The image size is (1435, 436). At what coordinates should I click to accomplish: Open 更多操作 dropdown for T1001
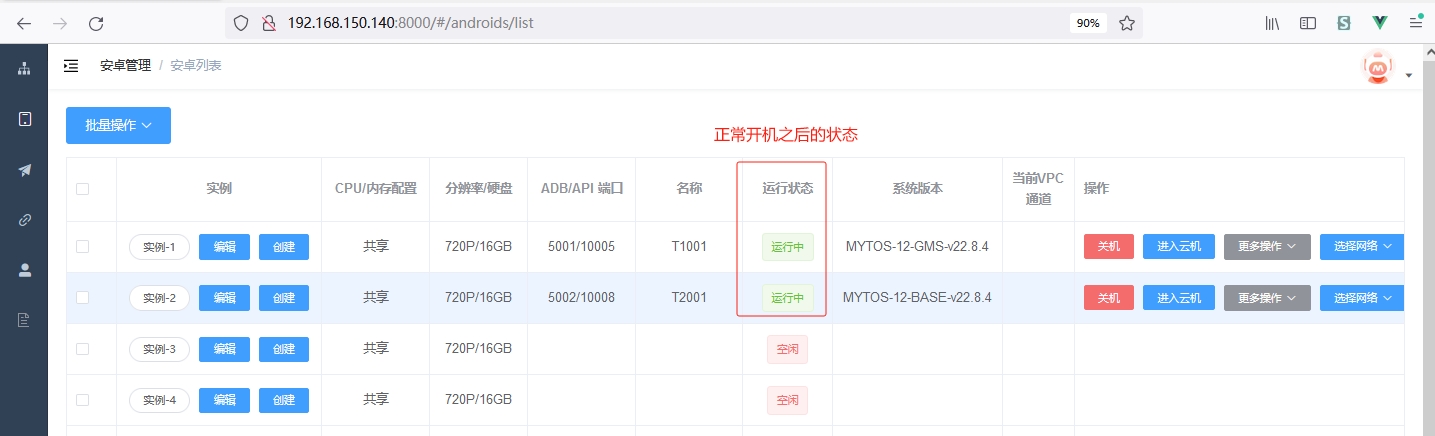click(x=1266, y=247)
